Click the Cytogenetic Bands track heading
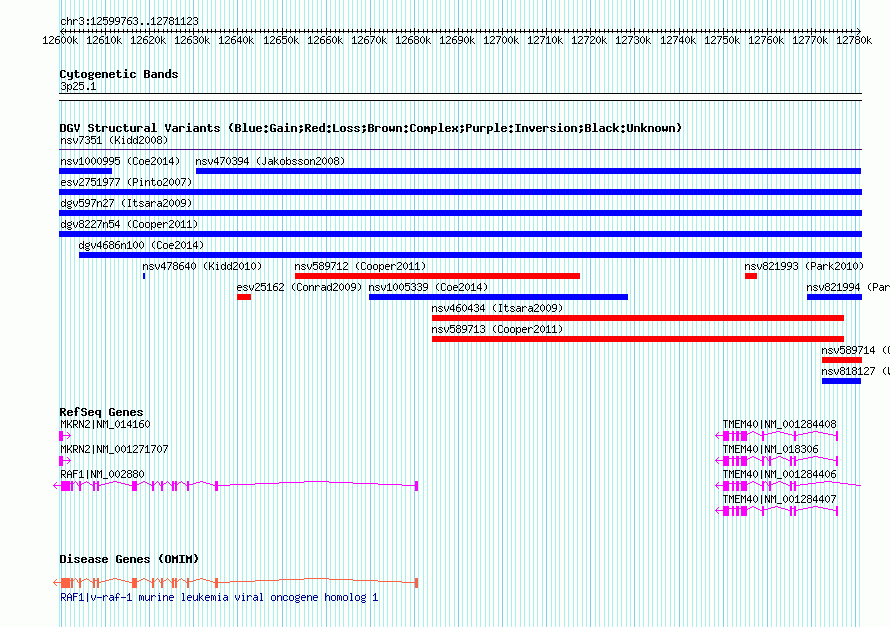The width and height of the screenshot is (890, 627). 119,74
